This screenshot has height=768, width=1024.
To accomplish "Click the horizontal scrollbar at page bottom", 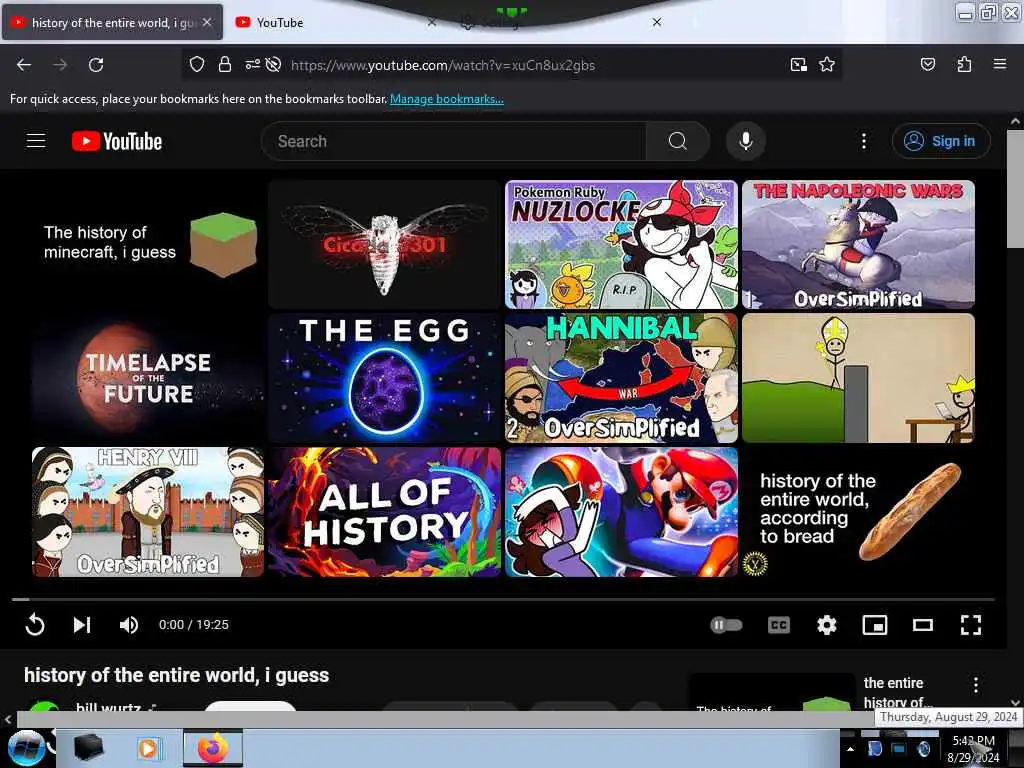I will 444,719.
